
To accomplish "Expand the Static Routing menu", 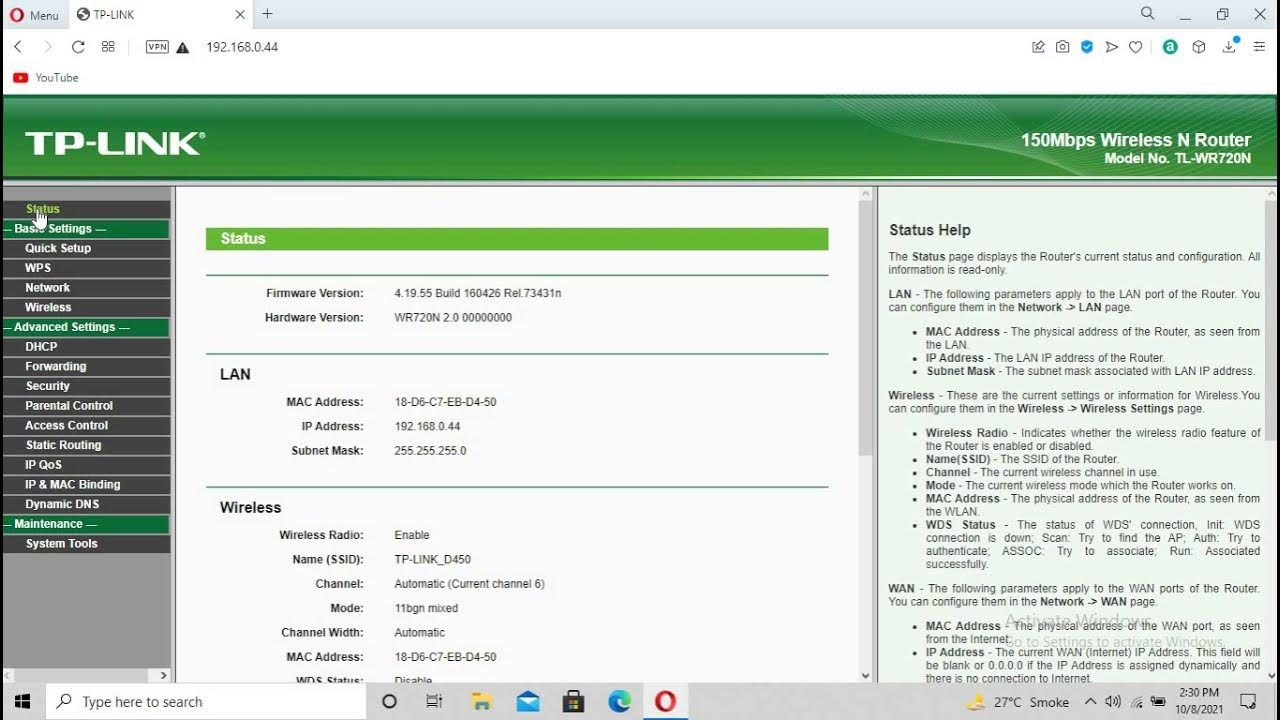I will tap(63, 445).
